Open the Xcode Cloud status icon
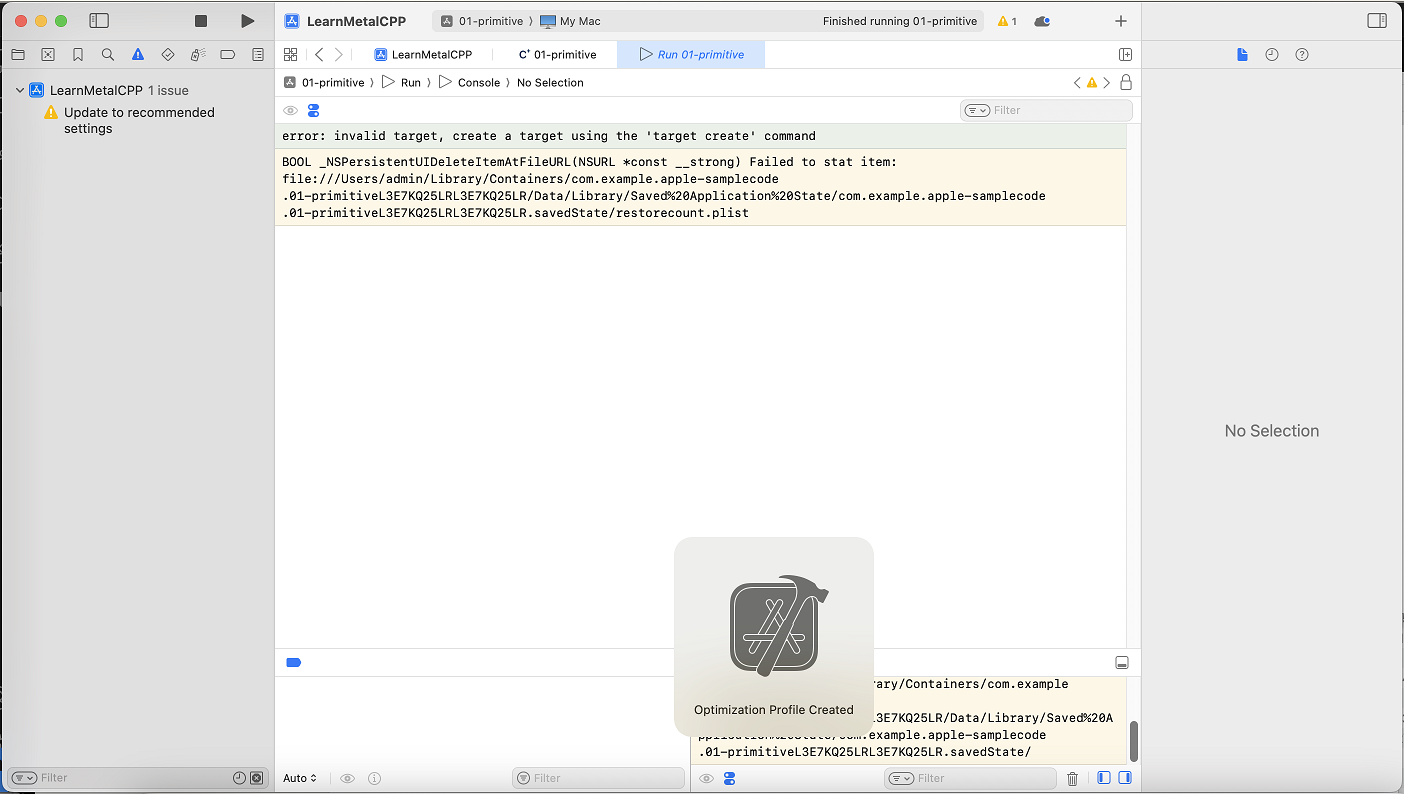The image size is (1404, 794). [x=1042, y=21]
